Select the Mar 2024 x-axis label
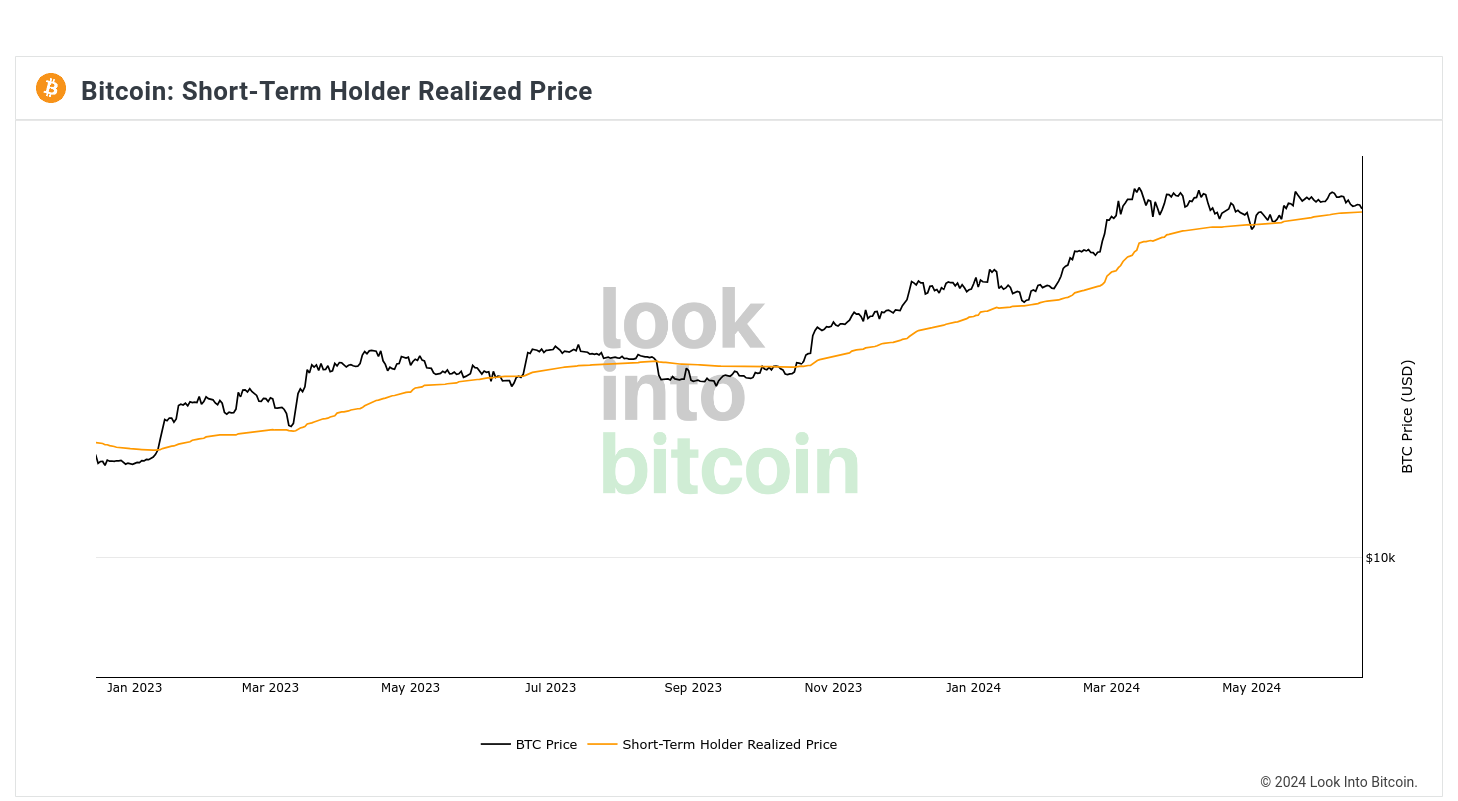The image size is (1458, 801). coord(1110,688)
